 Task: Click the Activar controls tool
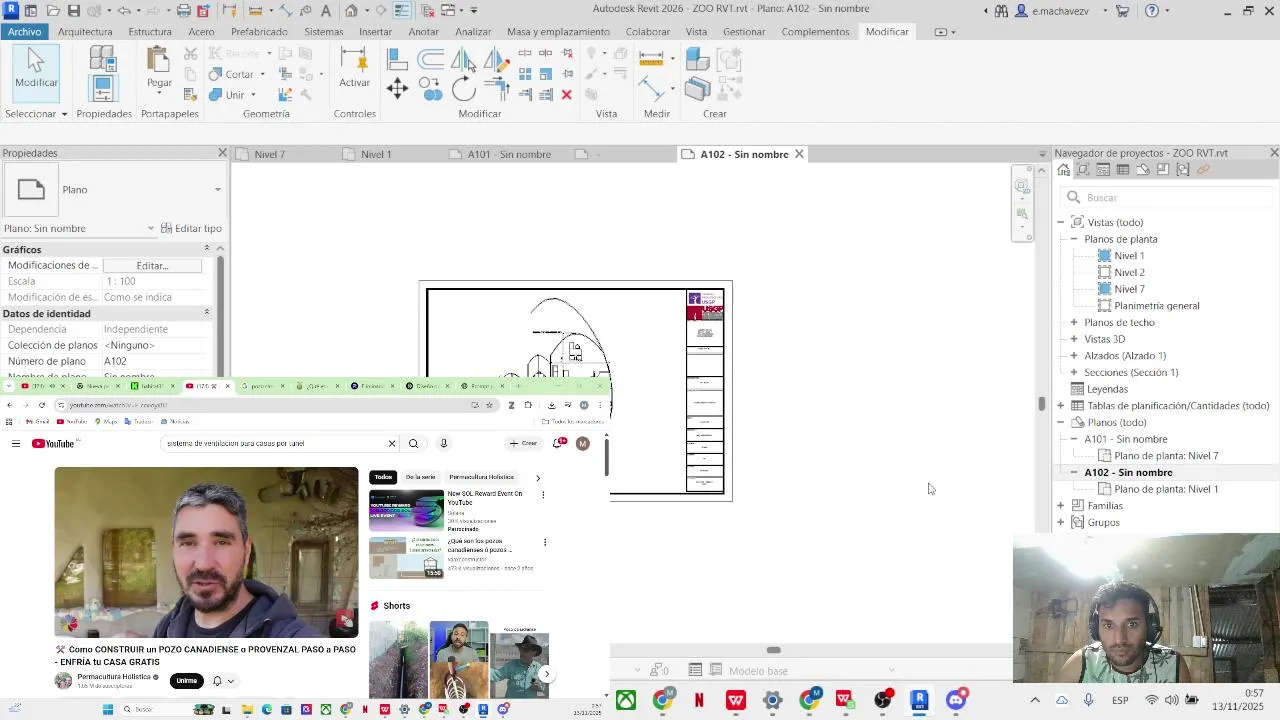[x=354, y=68]
